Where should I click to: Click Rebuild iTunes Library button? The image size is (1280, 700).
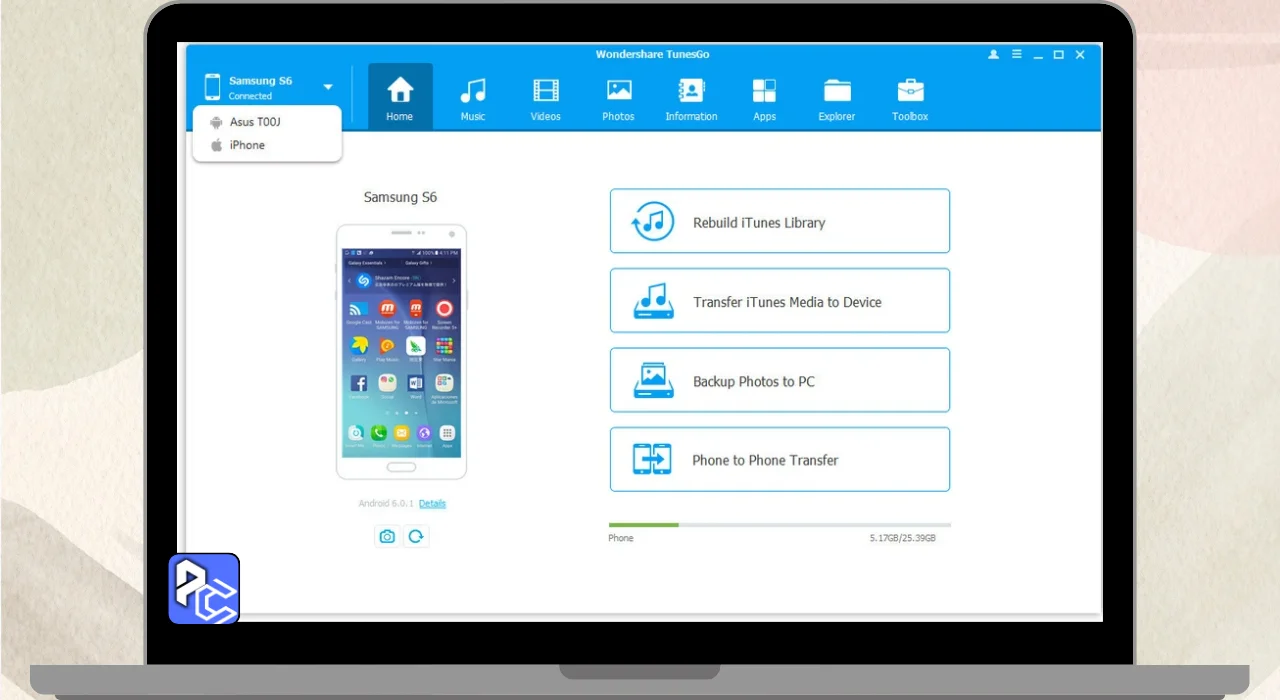point(780,221)
